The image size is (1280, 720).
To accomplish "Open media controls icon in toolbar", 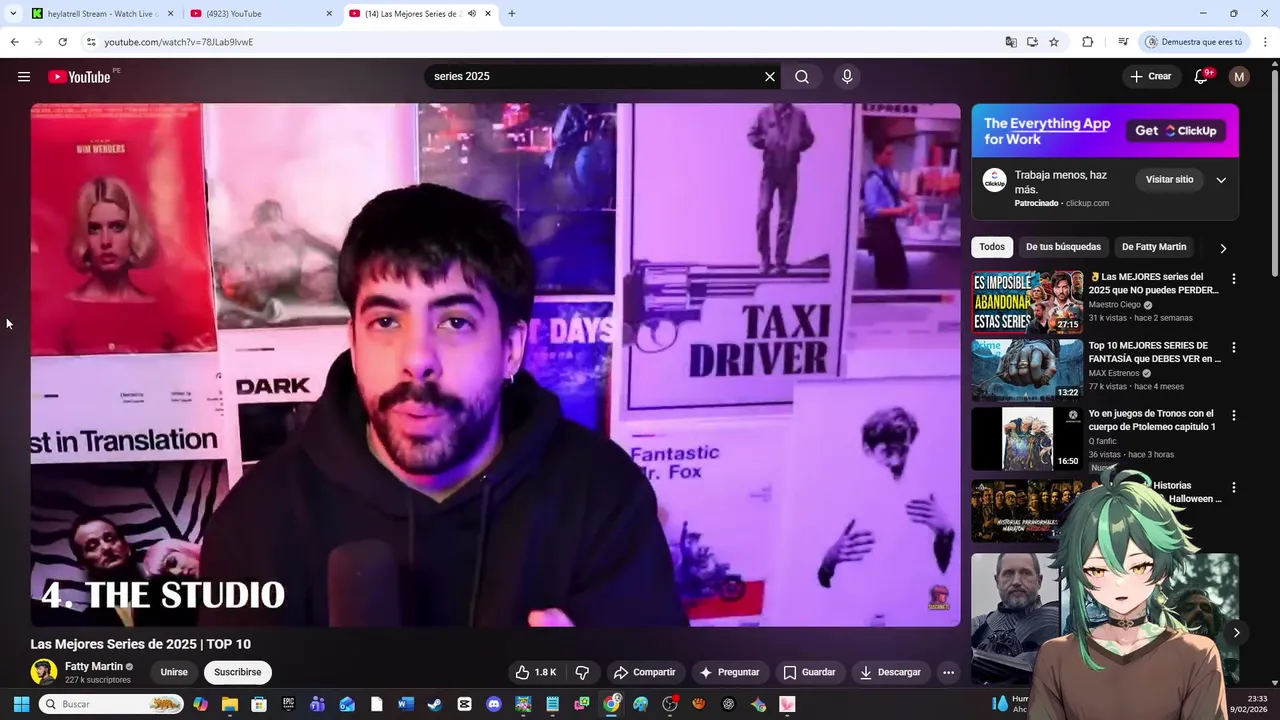I will pos(1123,42).
